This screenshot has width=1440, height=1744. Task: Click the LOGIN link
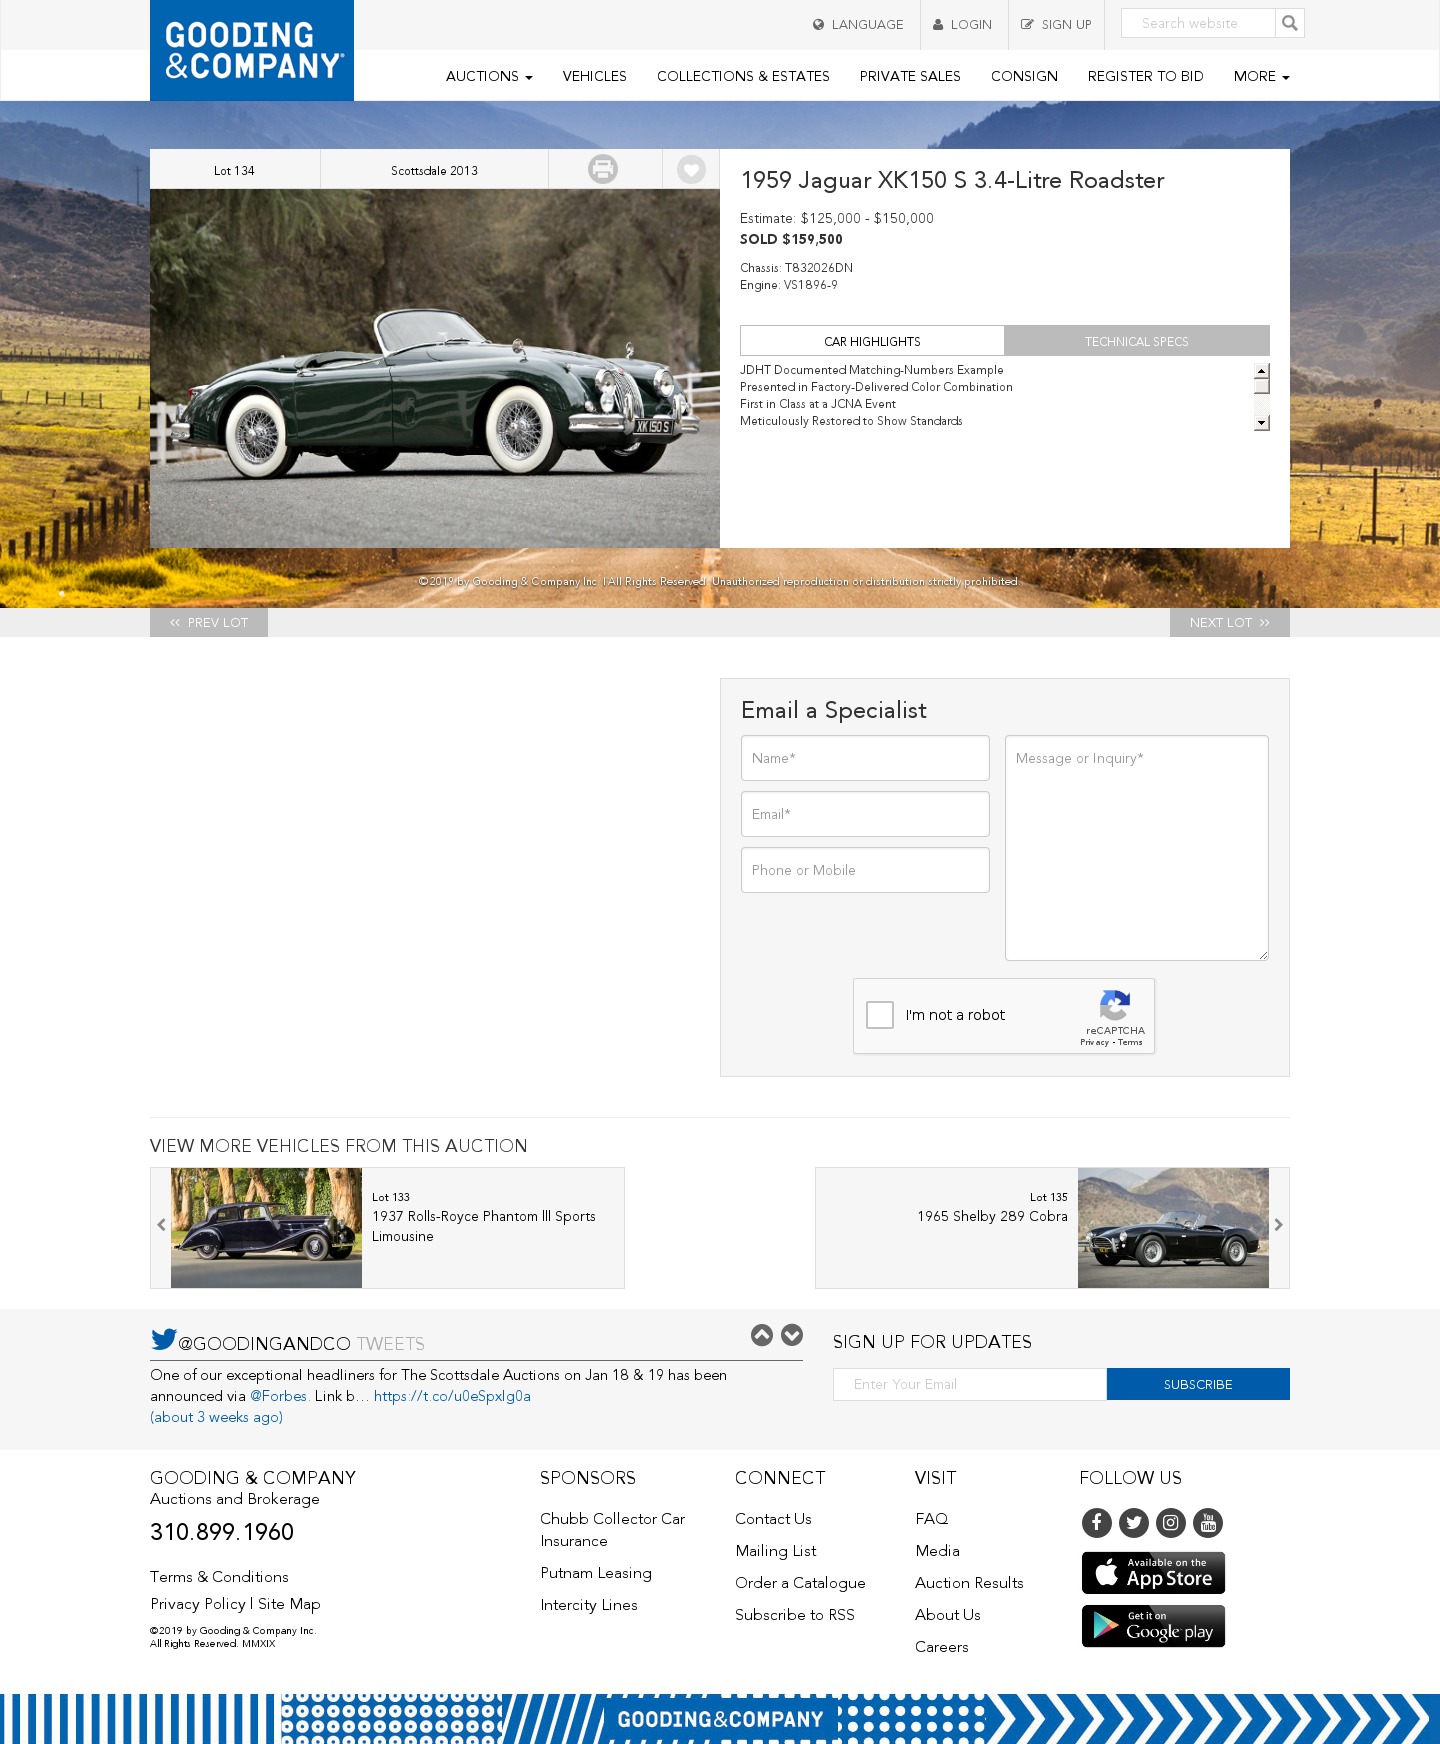[962, 24]
